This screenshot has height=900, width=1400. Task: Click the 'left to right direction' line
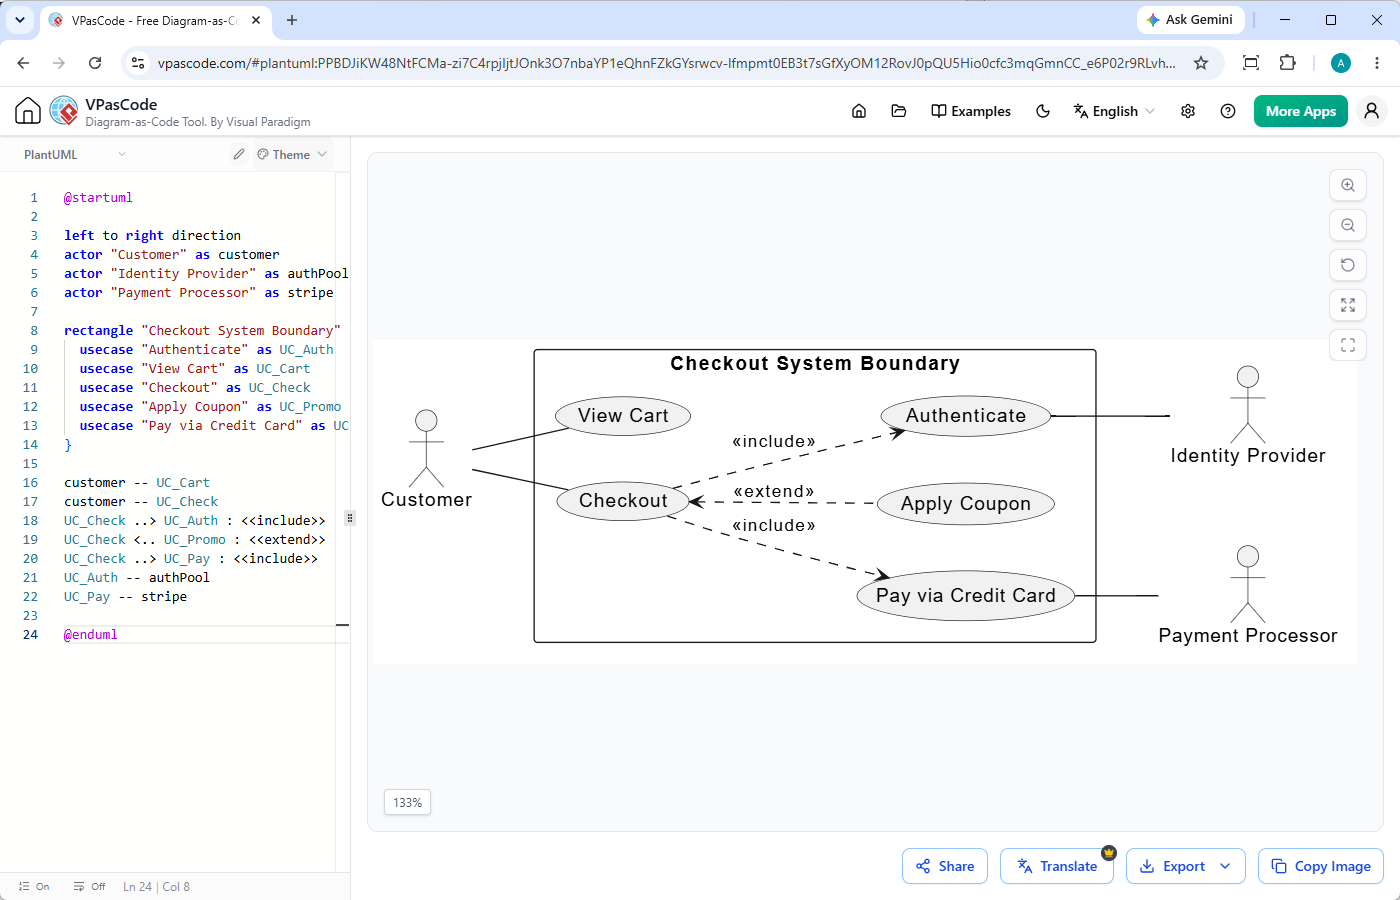point(152,236)
